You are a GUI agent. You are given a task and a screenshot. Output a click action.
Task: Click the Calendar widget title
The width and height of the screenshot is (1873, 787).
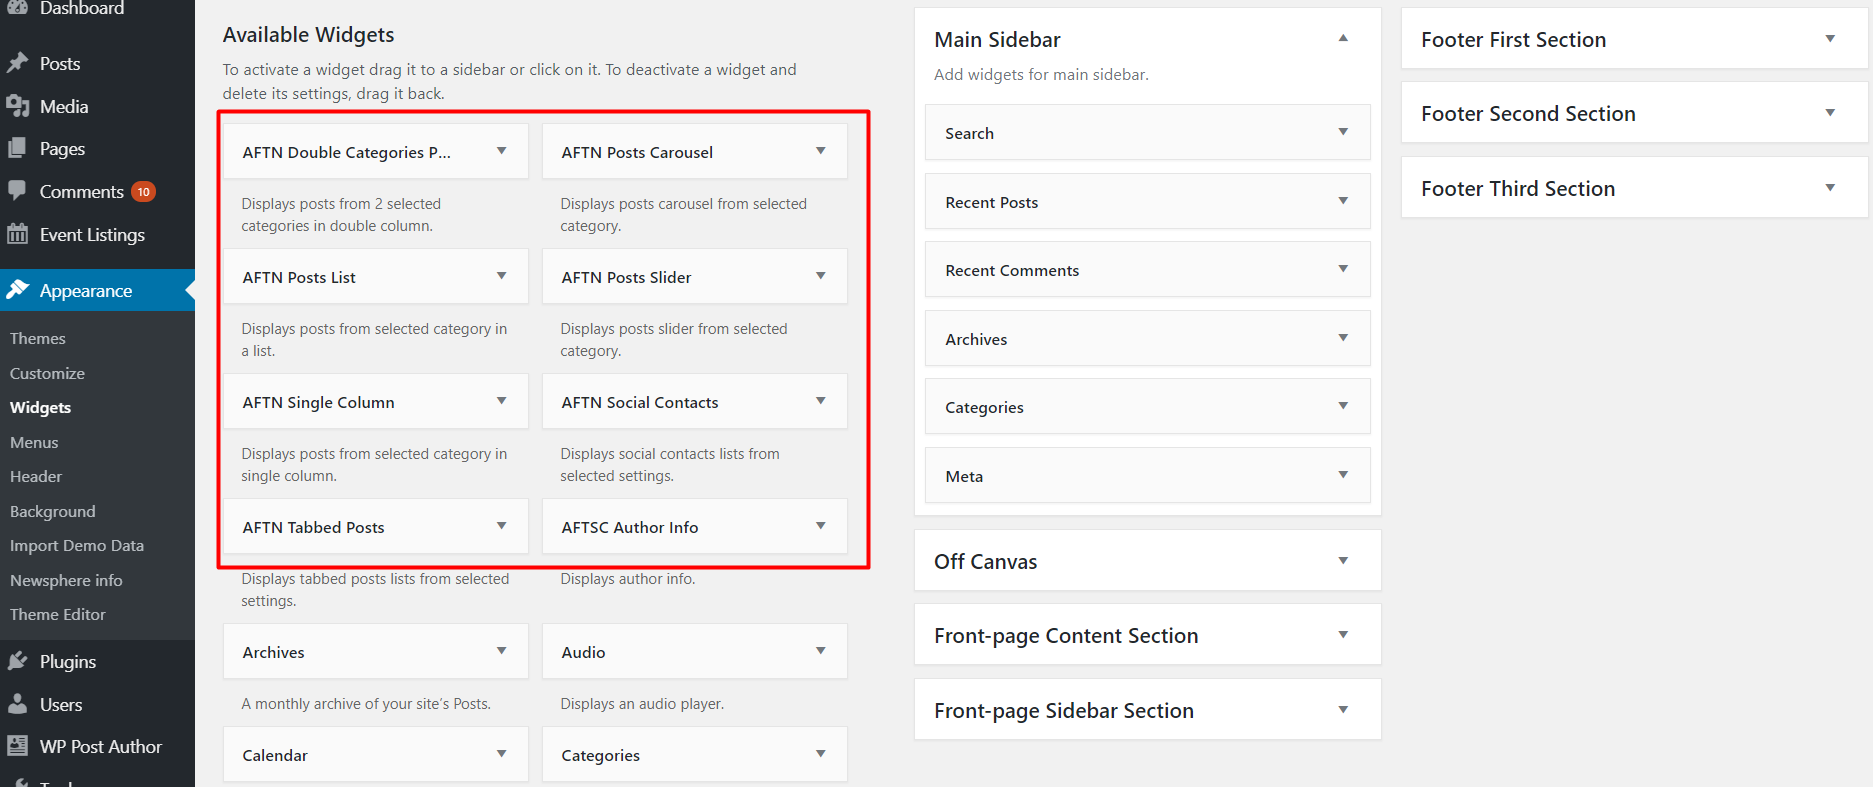click(x=275, y=755)
